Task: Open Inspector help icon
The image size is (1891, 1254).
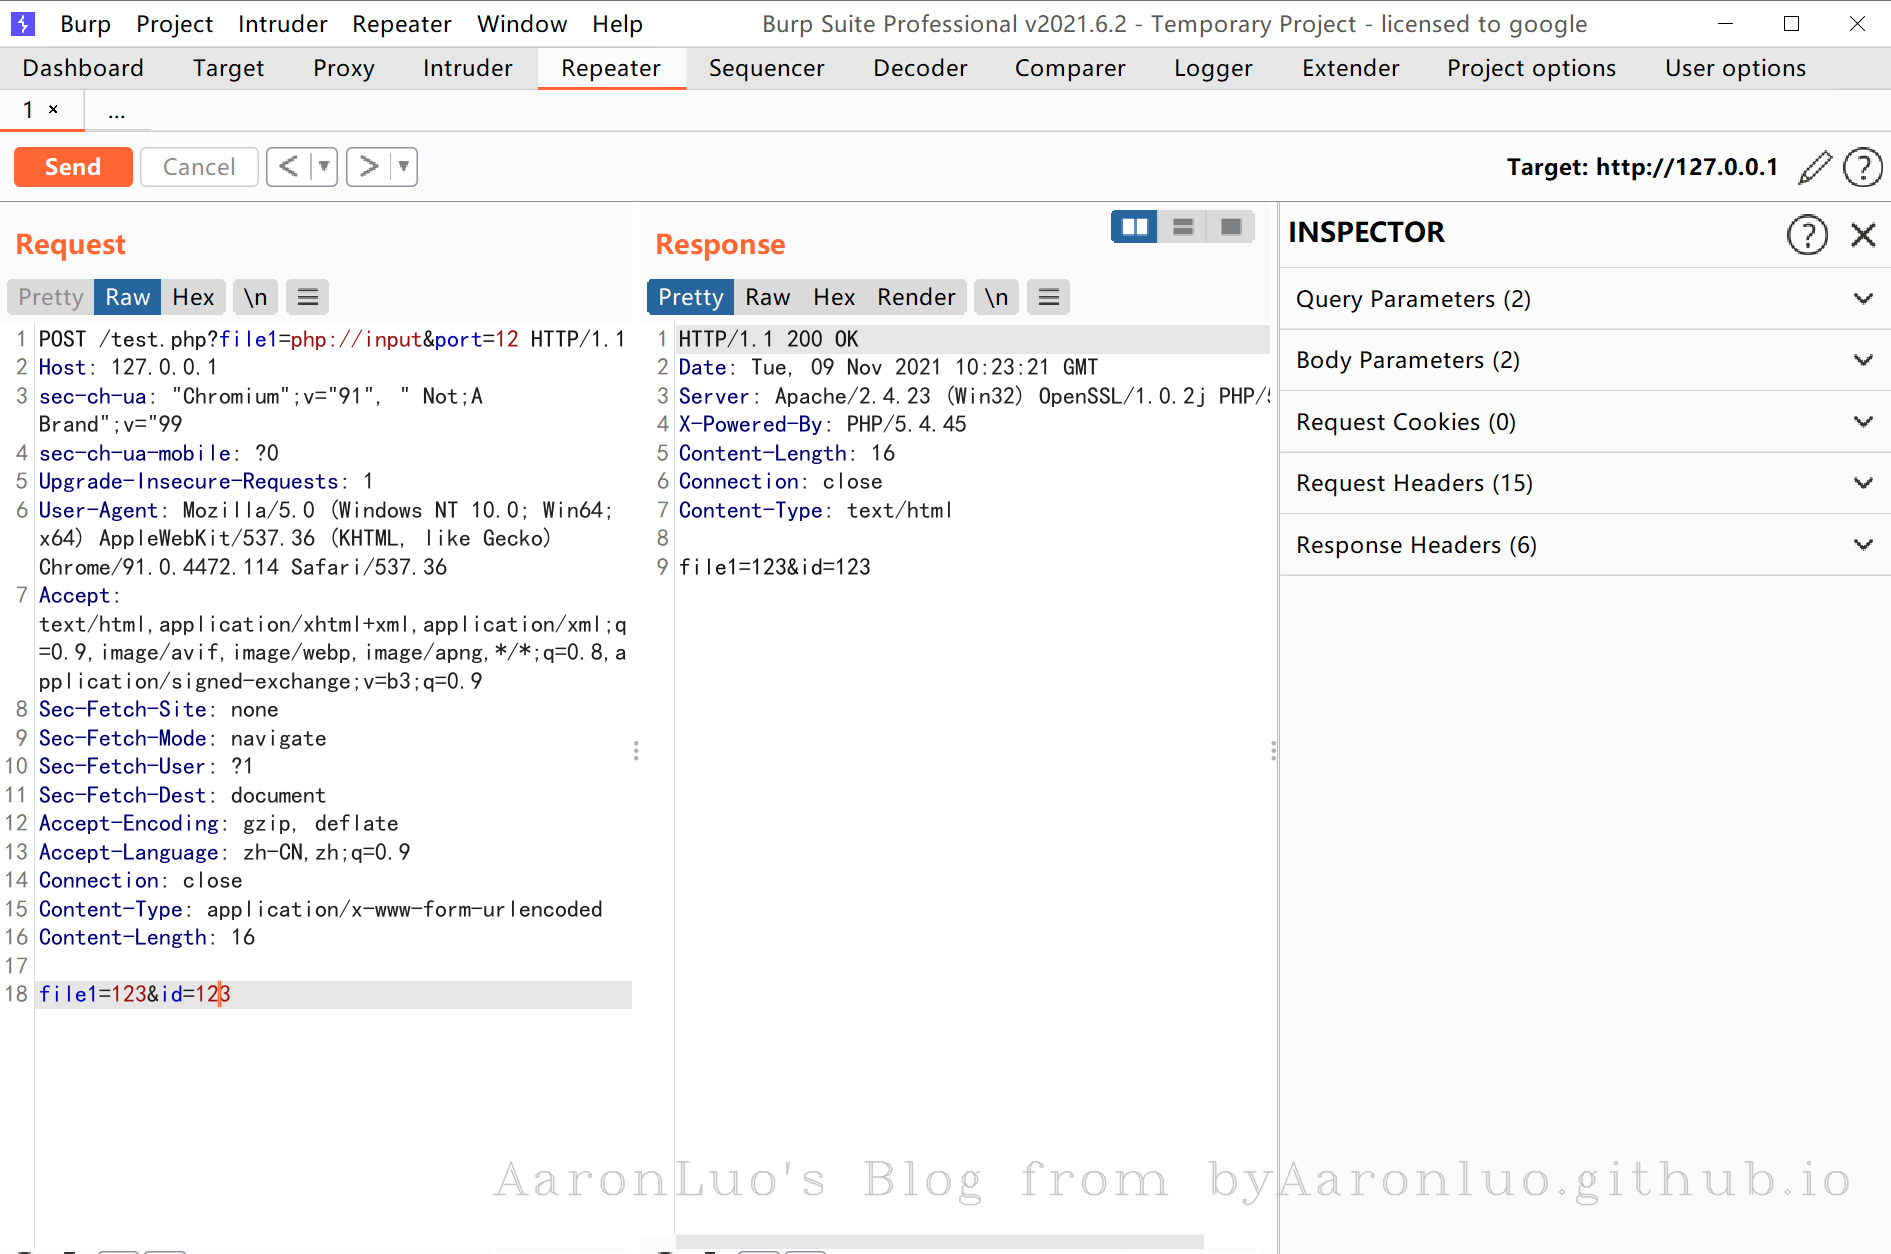Action: [1807, 235]
